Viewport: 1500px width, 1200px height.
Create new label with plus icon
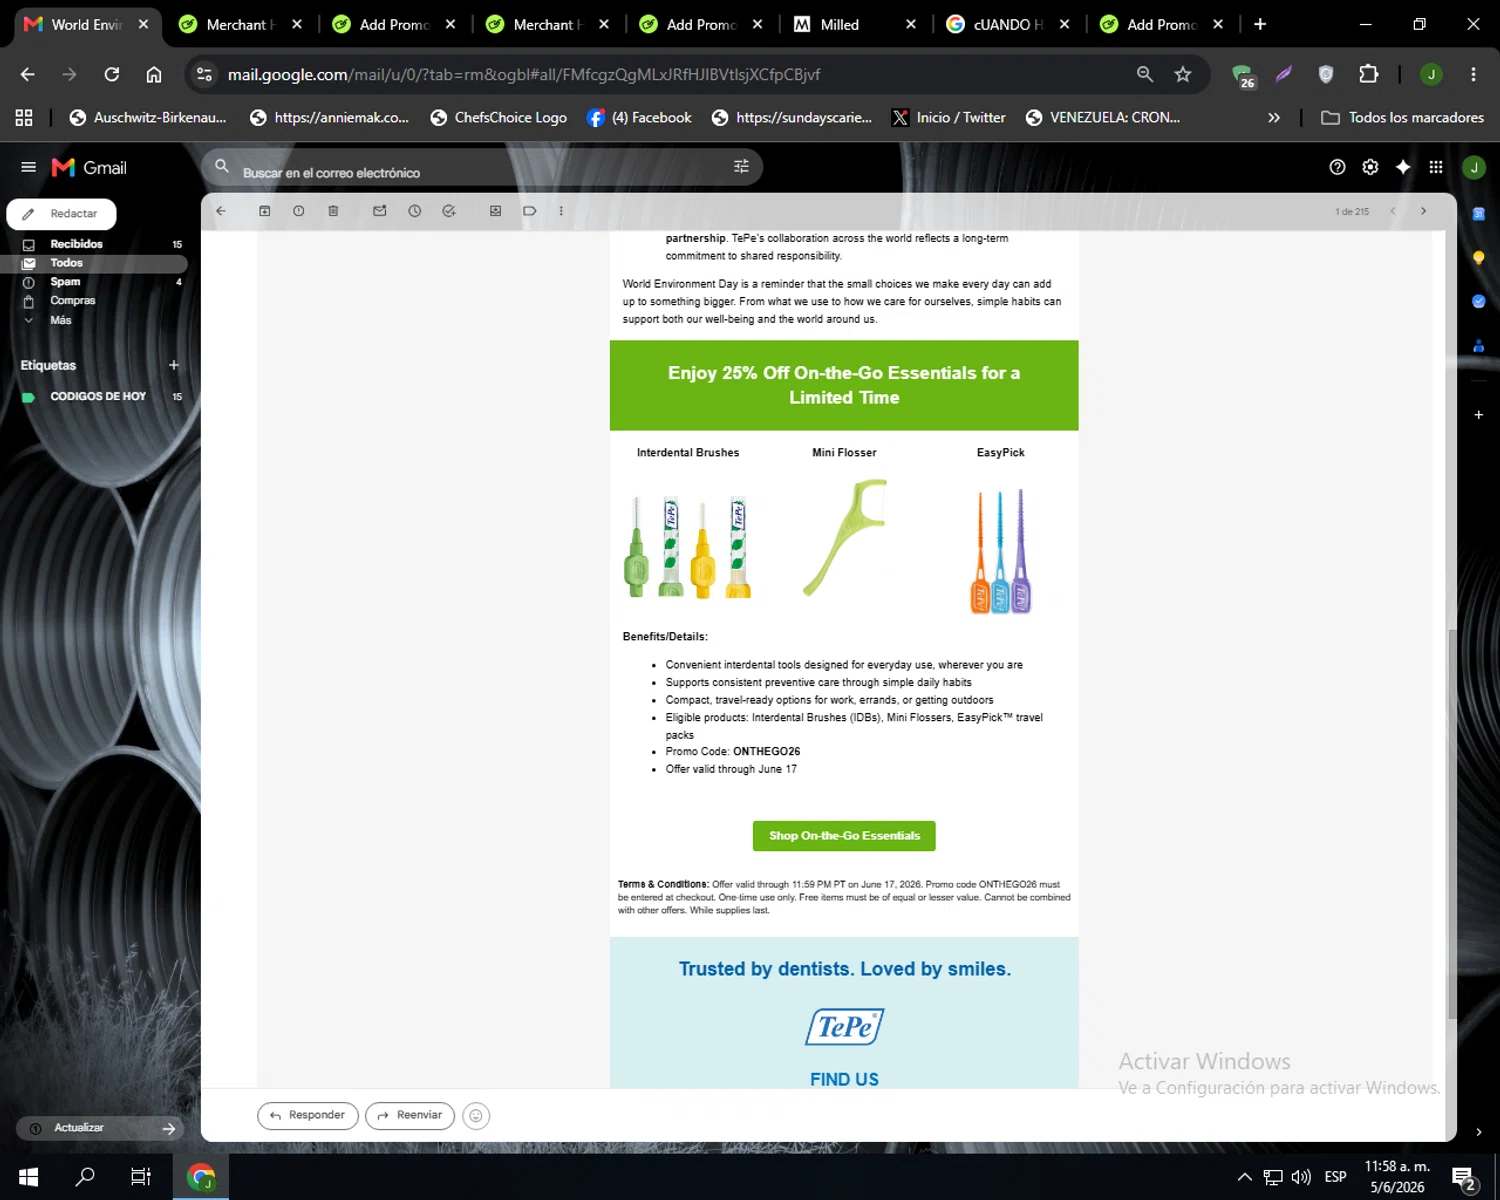pos(174,365)
